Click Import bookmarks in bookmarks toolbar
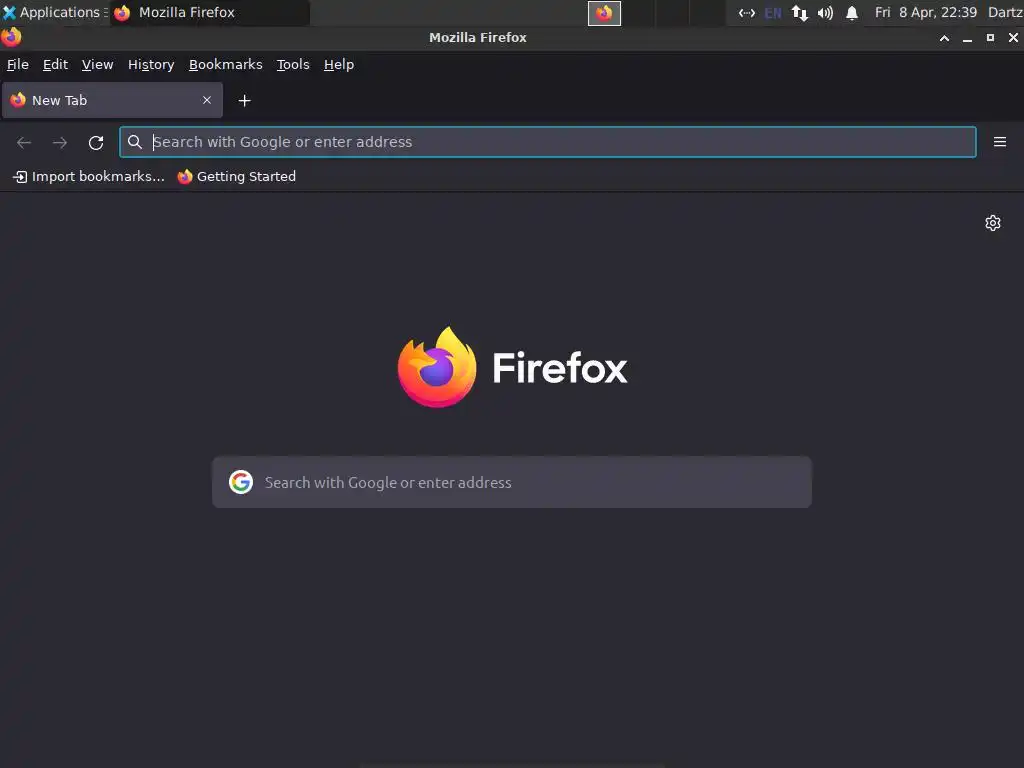Image resolution: width=1024 pixels, height=768 pixels. pos(89,176)
